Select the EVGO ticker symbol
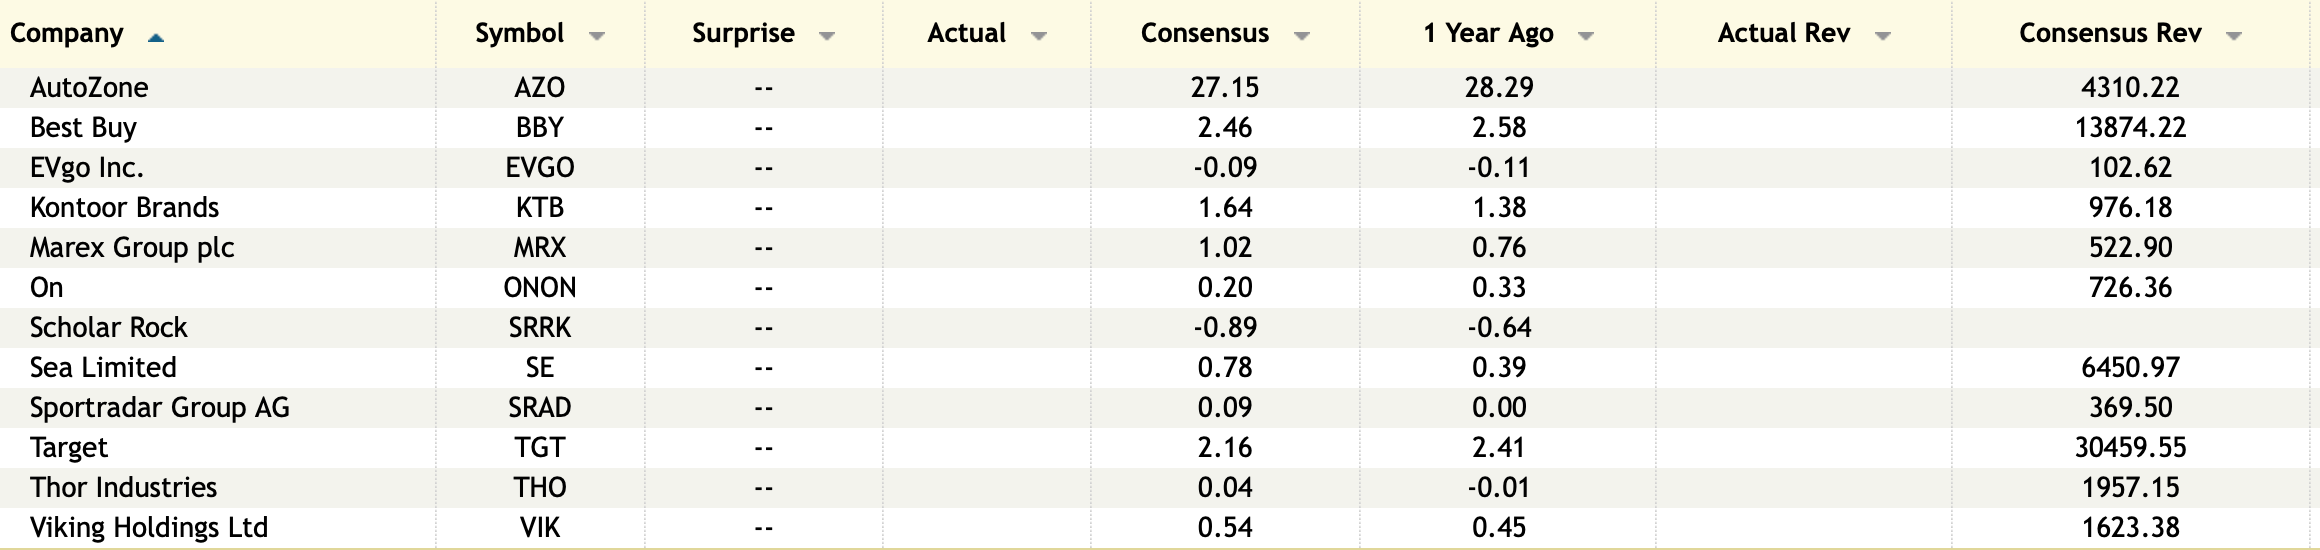2320x550 pixels. (x=540, y=168)
